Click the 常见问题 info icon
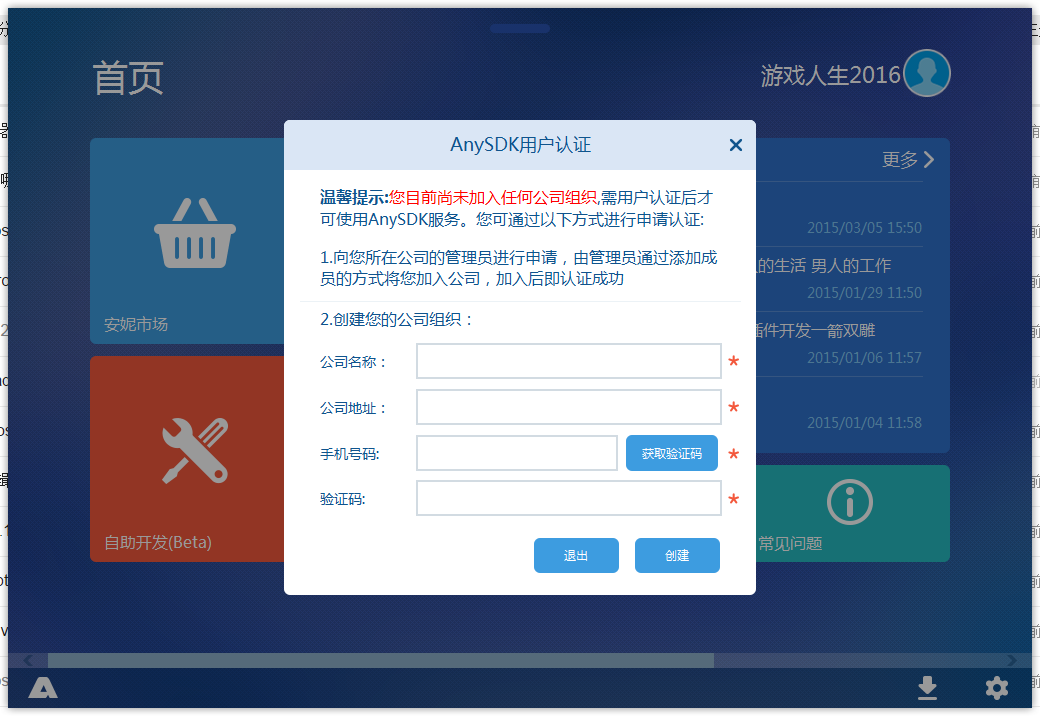Screen dimensions: 1040x716 coord(849,502)
